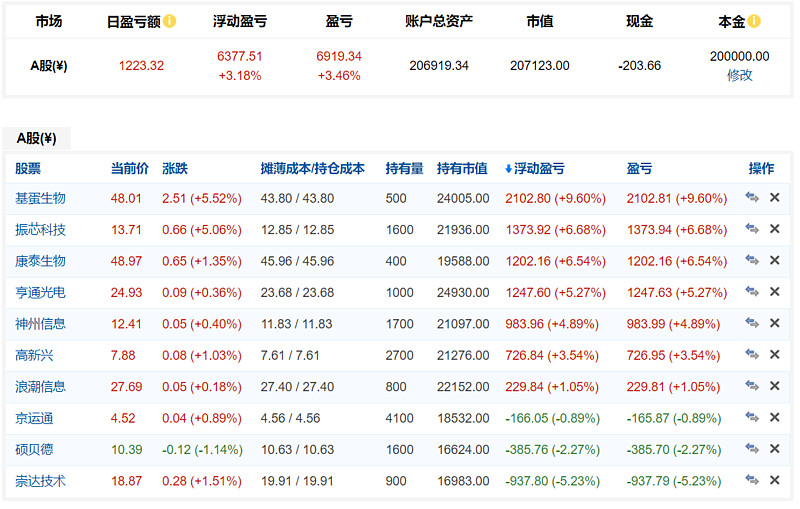Open trade action for 振芯科技 row
Screen dimensions: 800x509
752,229
